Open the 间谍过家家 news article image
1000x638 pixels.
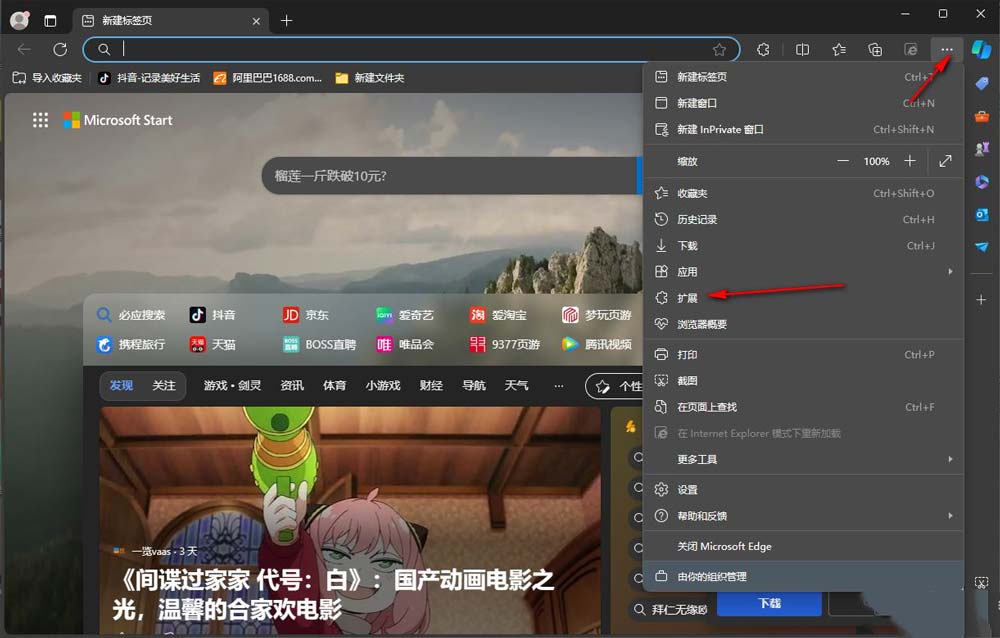click(350, 520)
